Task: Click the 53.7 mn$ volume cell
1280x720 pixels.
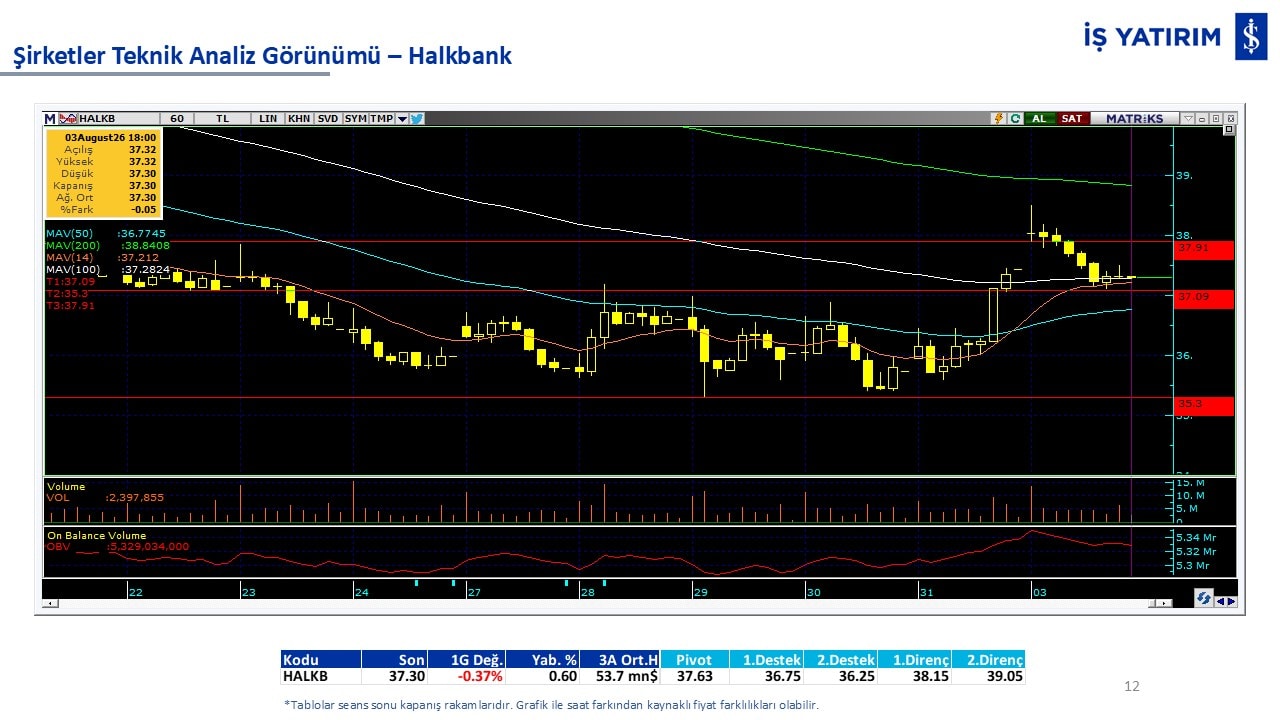Action: (620, 677)
